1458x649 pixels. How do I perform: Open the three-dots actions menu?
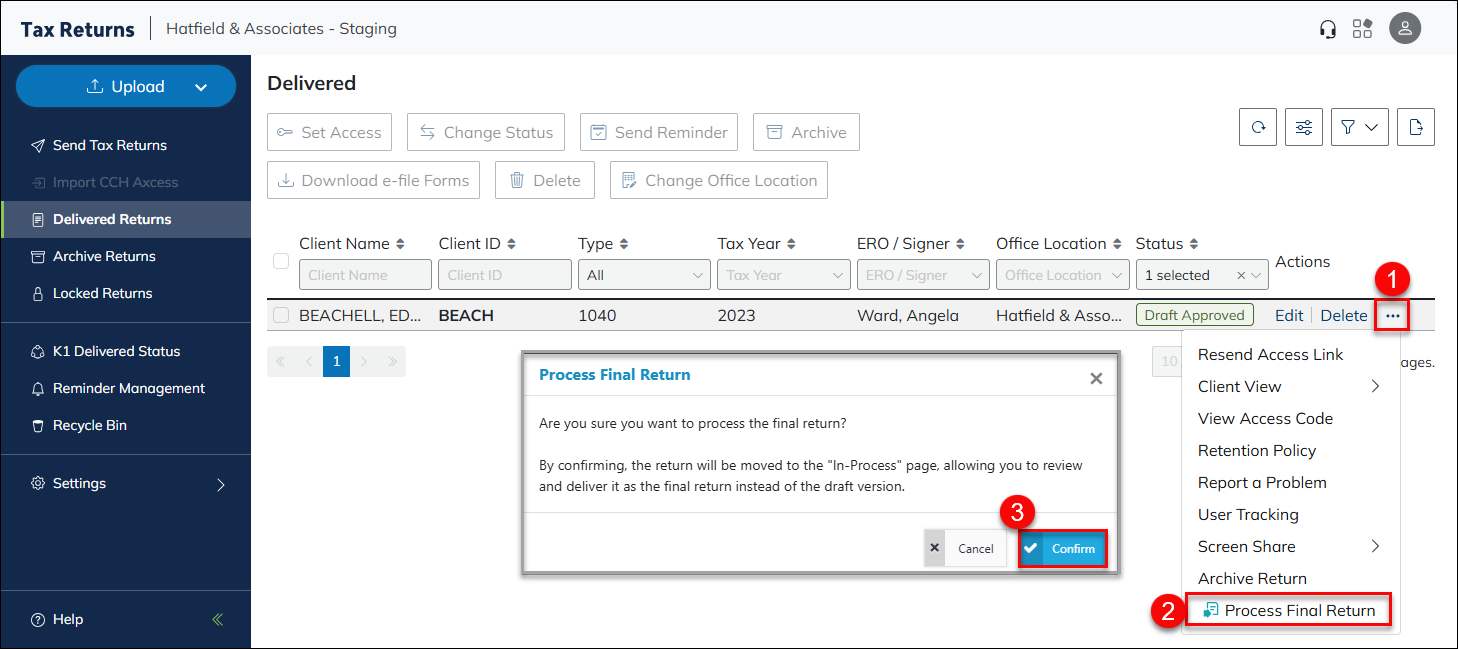coord(1392,316)
